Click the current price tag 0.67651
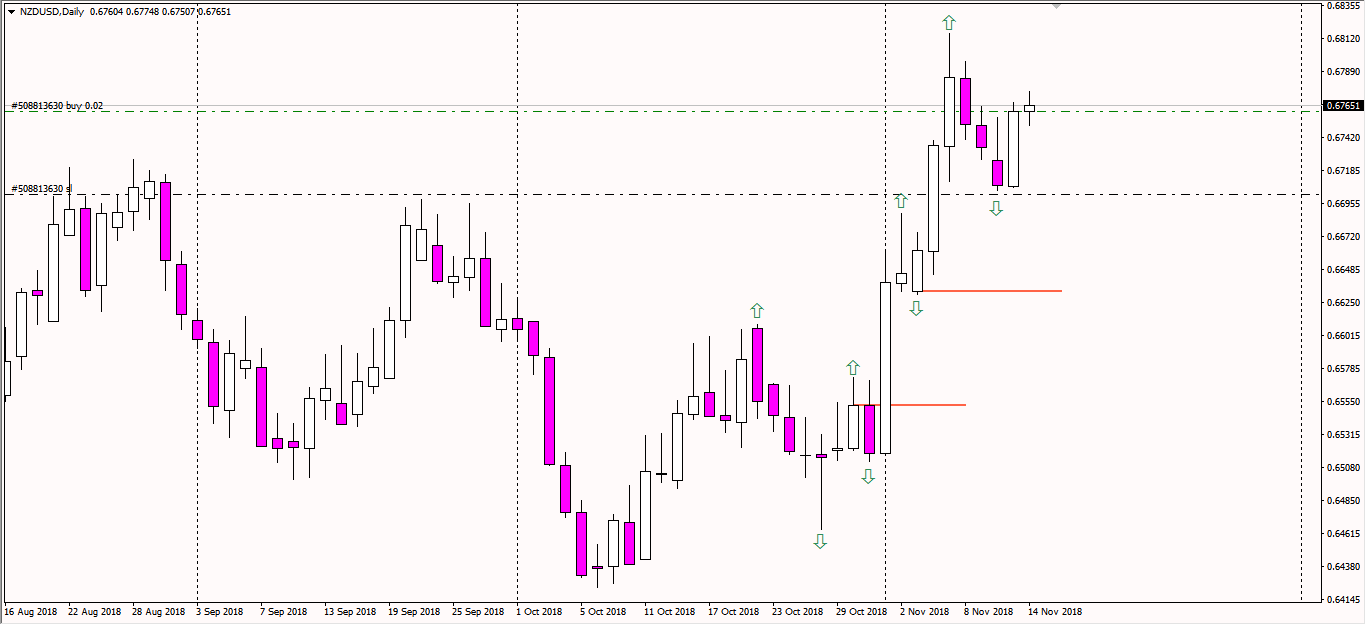Screen dimensions: 1365x625 (1342, 105)
